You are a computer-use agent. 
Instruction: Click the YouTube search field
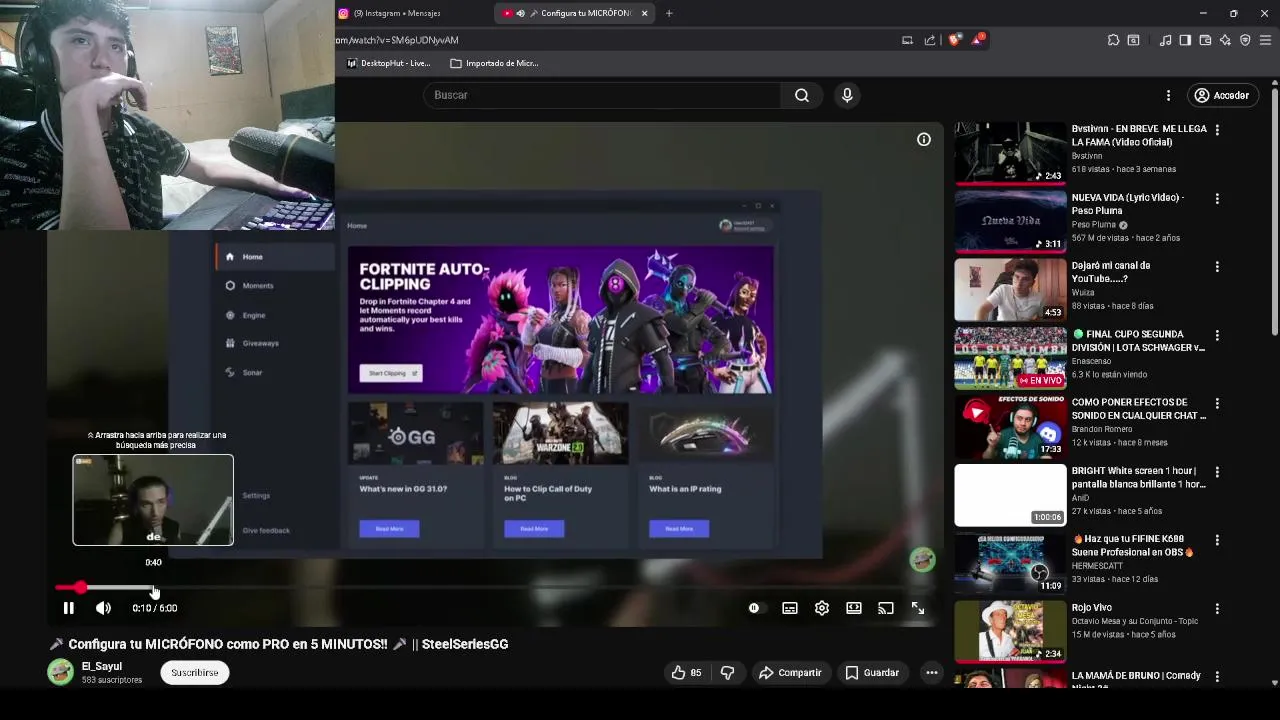pyautogui.click(x=602, y=95)
